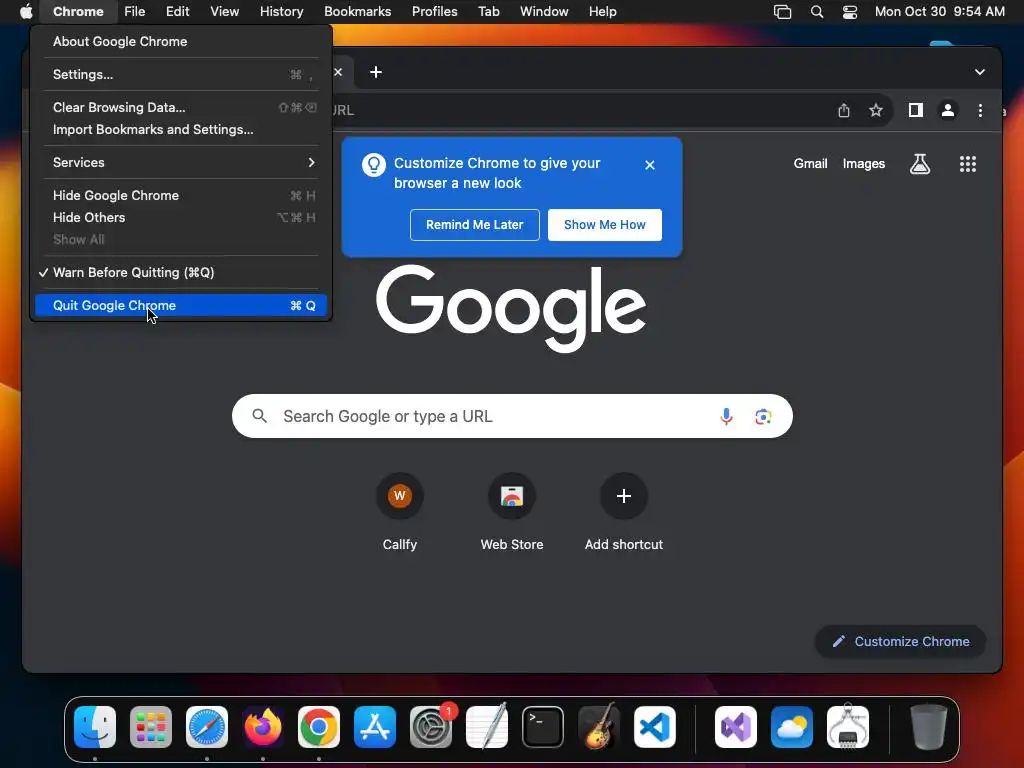
Task: Open the Apple menu
Action: tap(26, 11)
